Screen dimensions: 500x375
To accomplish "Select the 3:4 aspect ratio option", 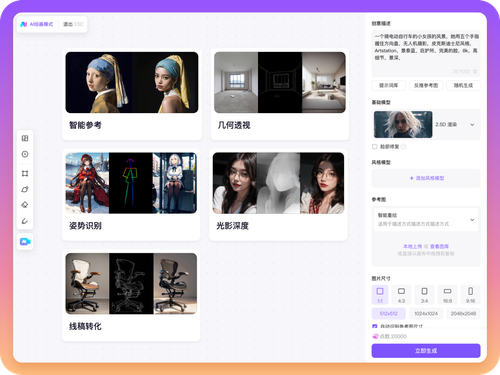I will coord(424,295).
